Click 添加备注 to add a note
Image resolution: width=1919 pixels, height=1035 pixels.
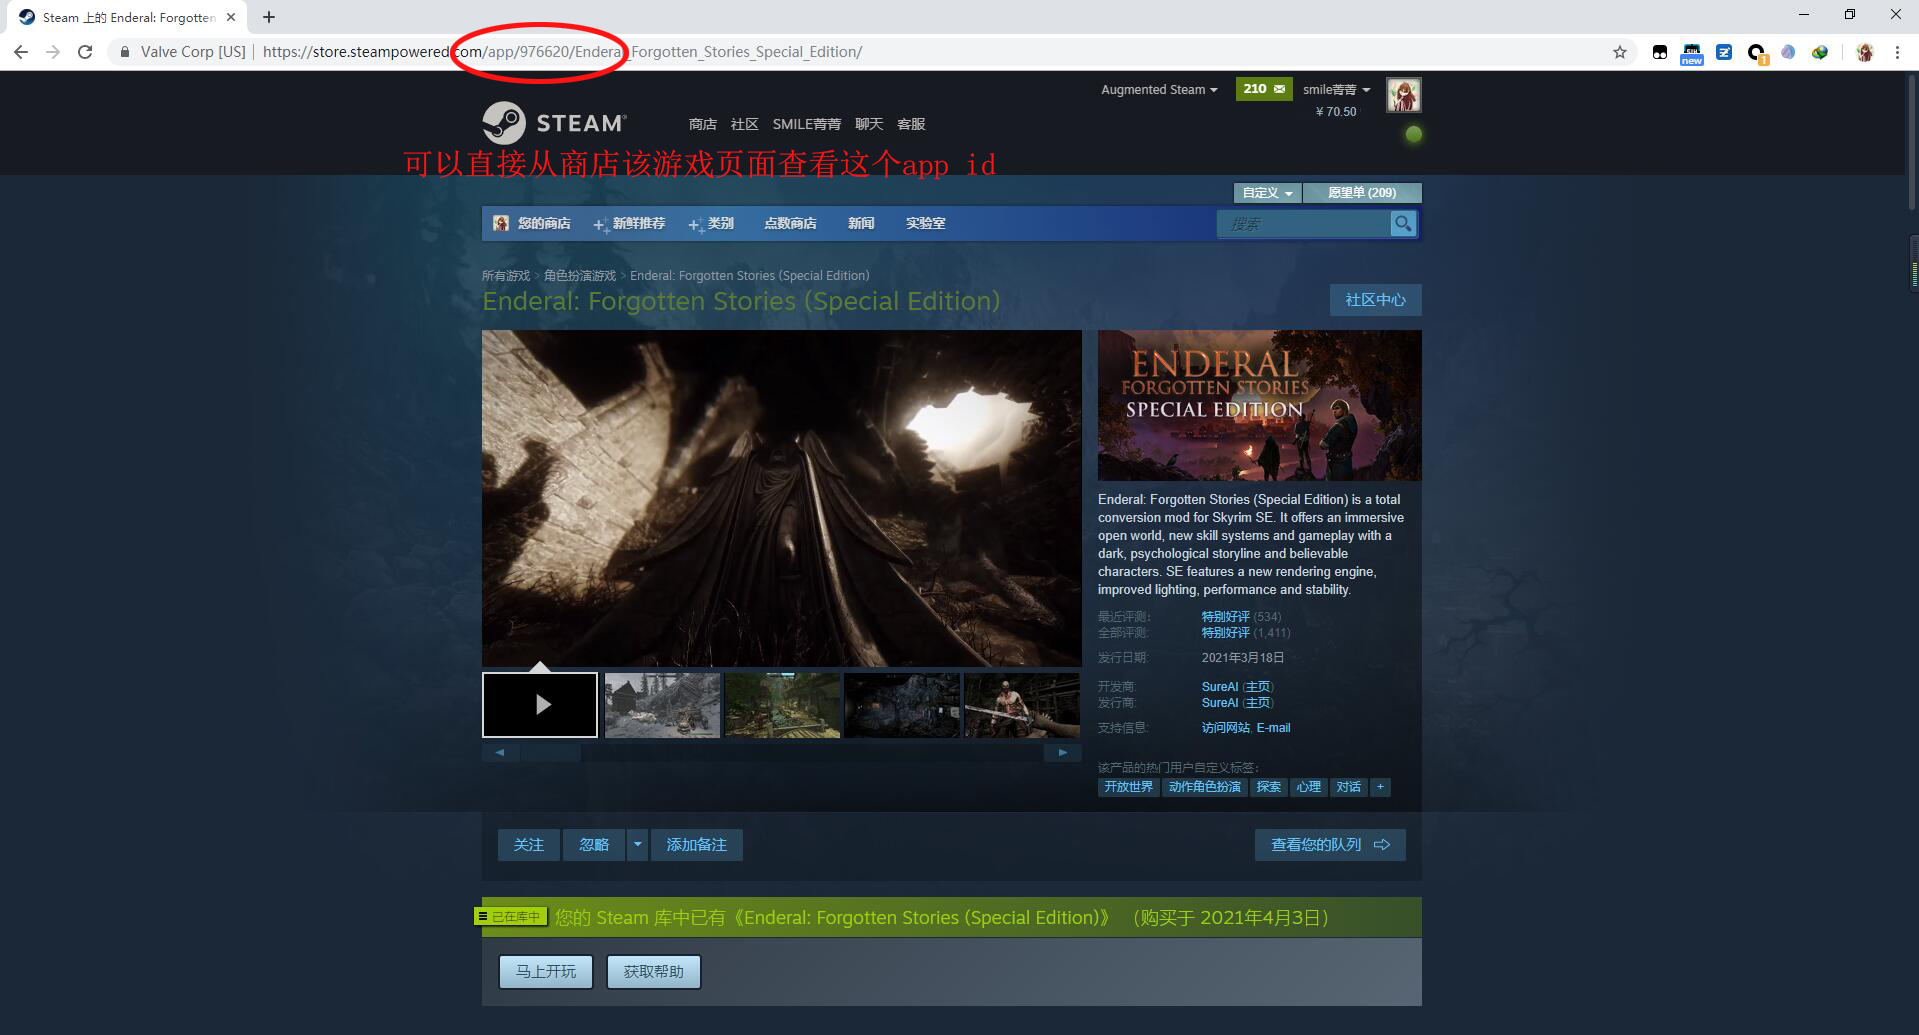[x=697, y=845]
